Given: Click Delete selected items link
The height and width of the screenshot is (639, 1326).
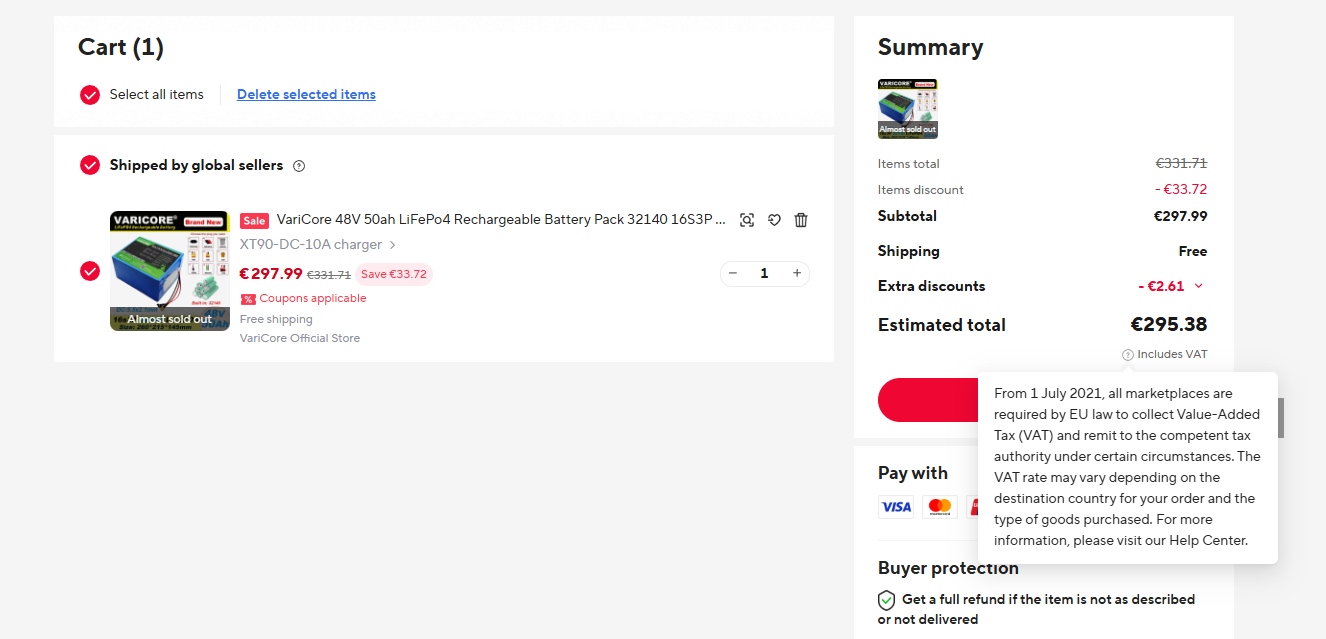Looking at the screenshot, I should (306, 95).
